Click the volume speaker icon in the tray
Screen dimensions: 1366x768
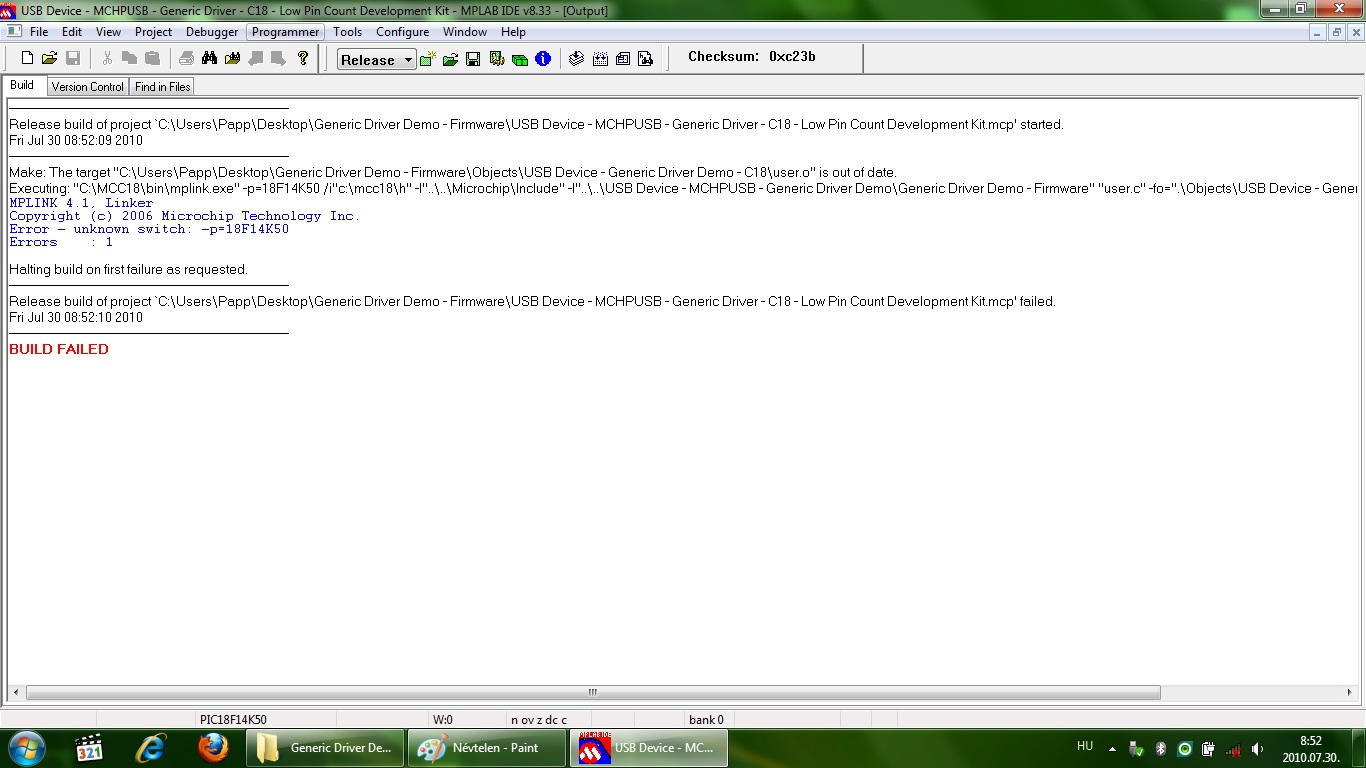1257,748
